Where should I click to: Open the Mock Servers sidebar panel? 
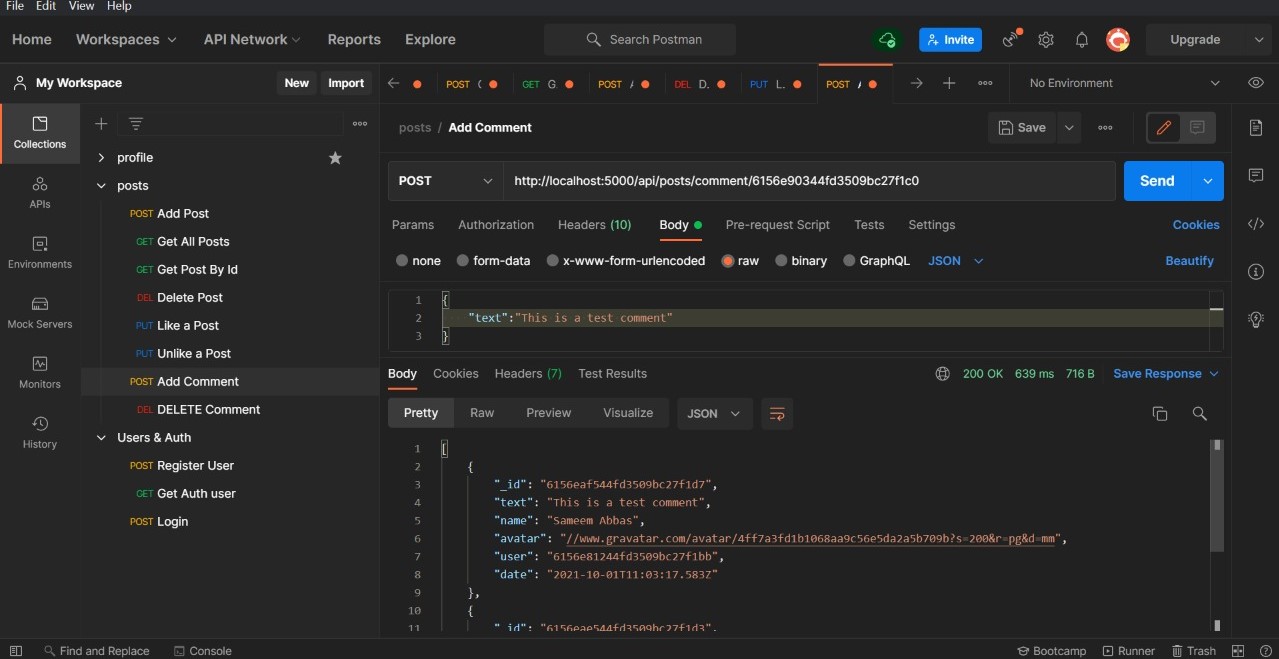(40, 313)
